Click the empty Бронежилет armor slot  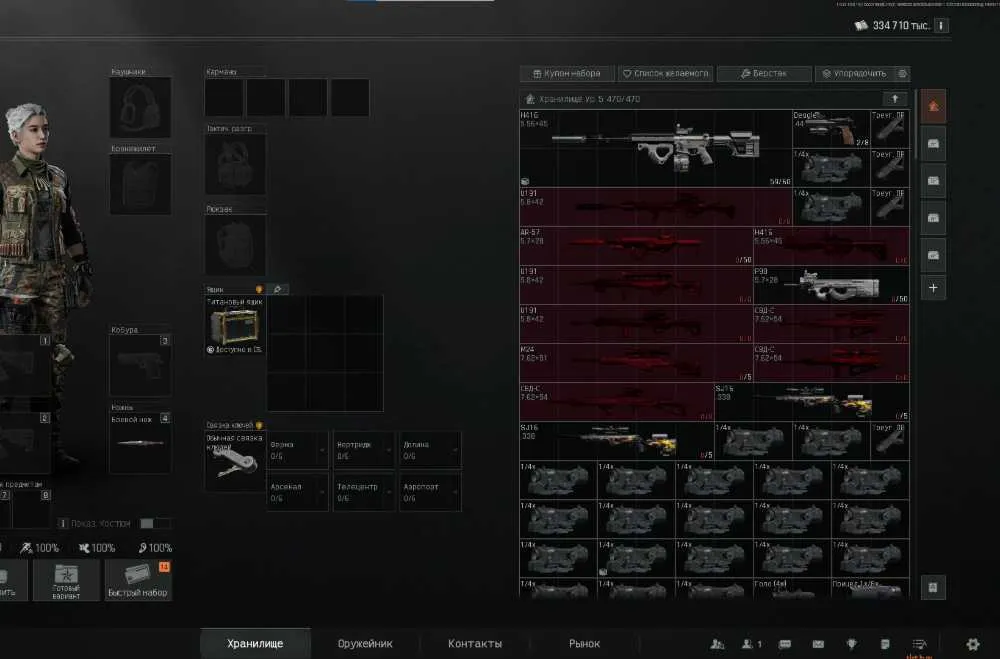(x=140, y=184)
